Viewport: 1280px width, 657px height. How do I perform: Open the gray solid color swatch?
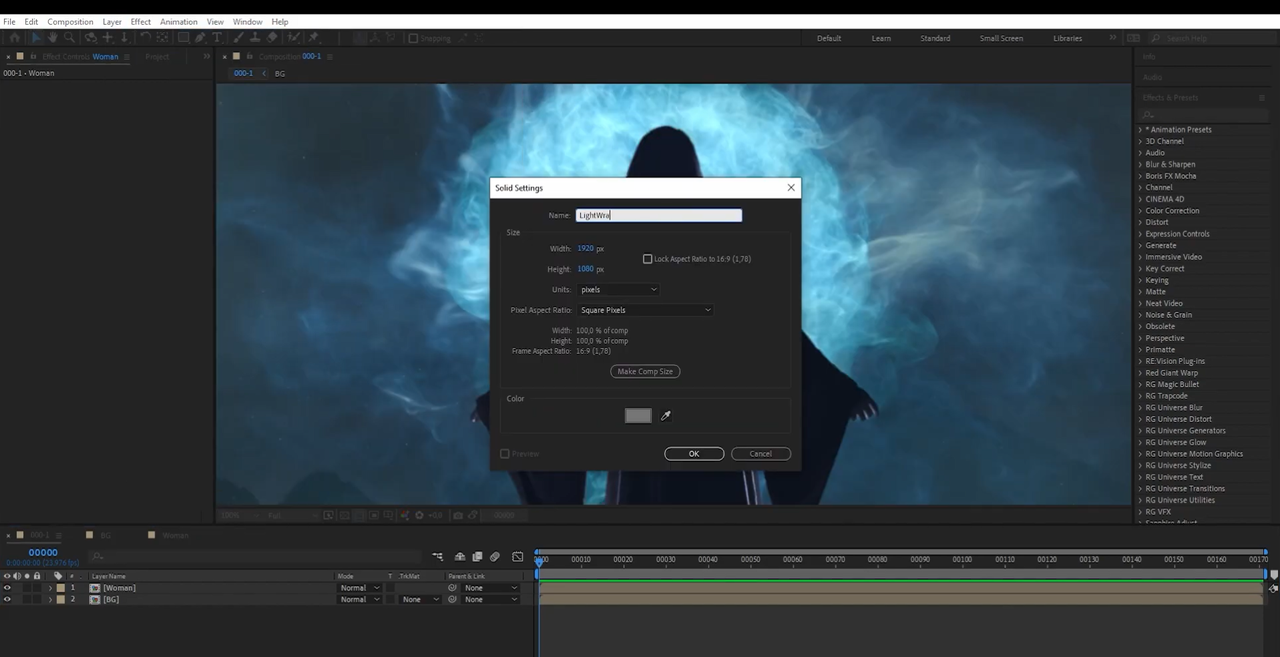pos(638,415)
